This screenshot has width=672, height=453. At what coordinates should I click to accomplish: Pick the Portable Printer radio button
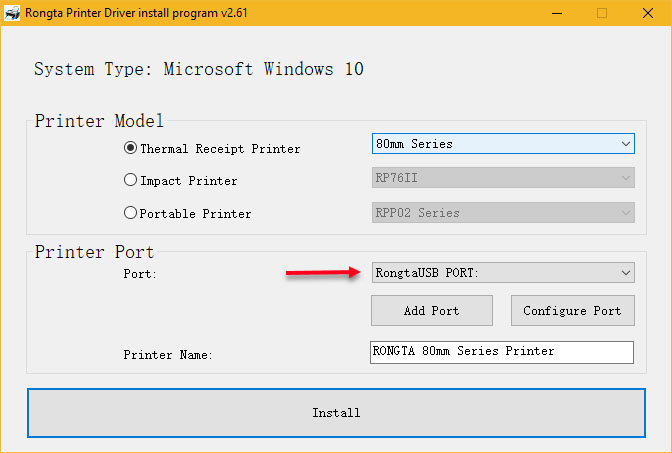tap(130, 213)
